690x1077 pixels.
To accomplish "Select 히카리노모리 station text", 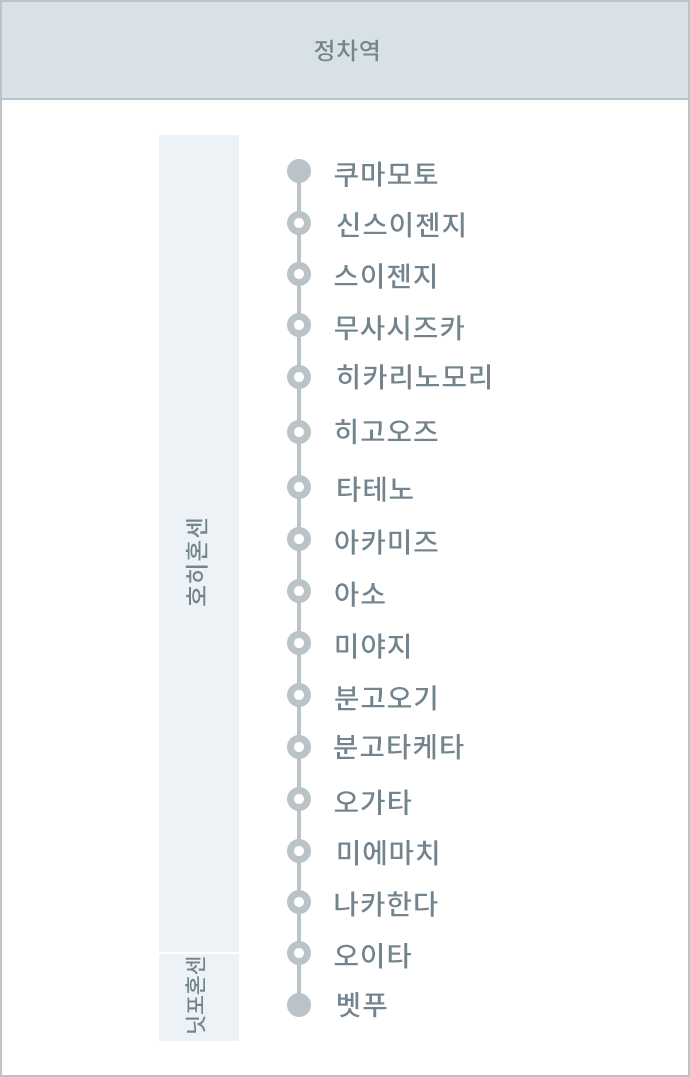I will tap(413, 377).
